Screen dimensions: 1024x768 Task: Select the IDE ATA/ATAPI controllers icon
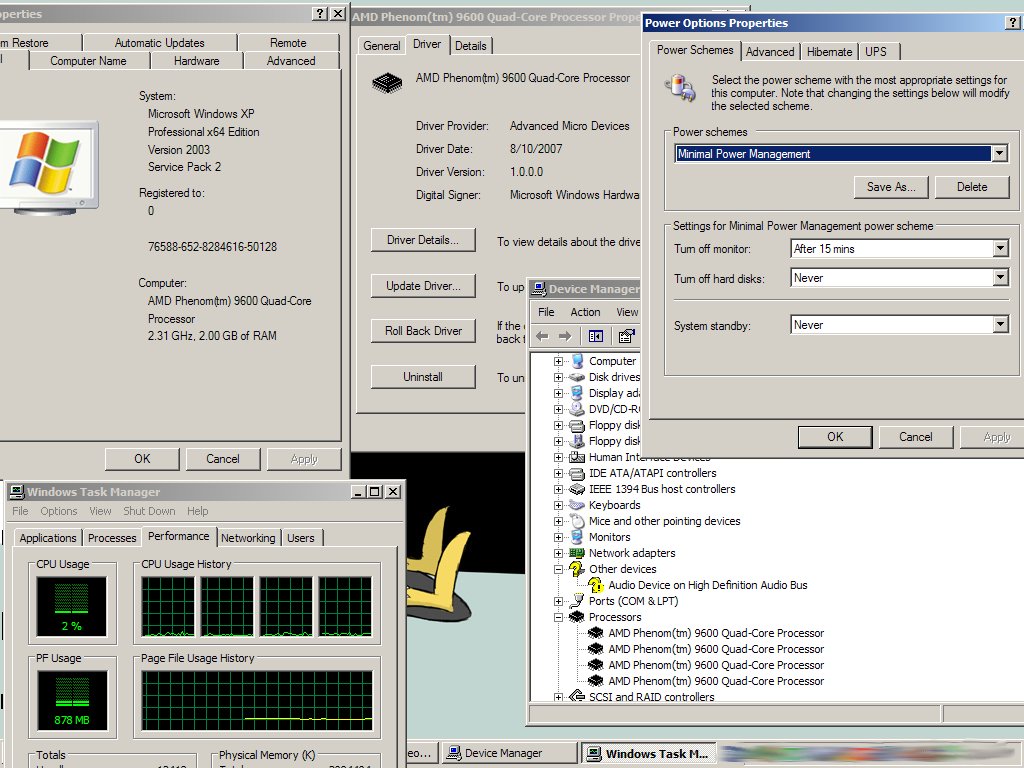(x=577, y=473)
